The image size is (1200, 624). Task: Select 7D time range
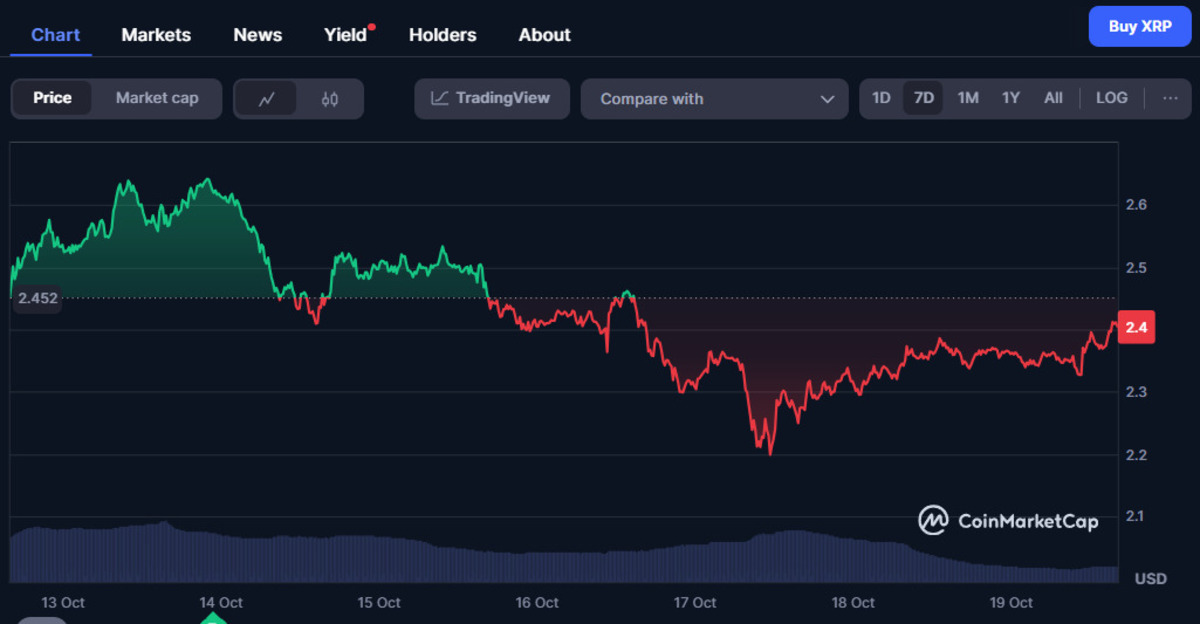(x=924, y=98)
